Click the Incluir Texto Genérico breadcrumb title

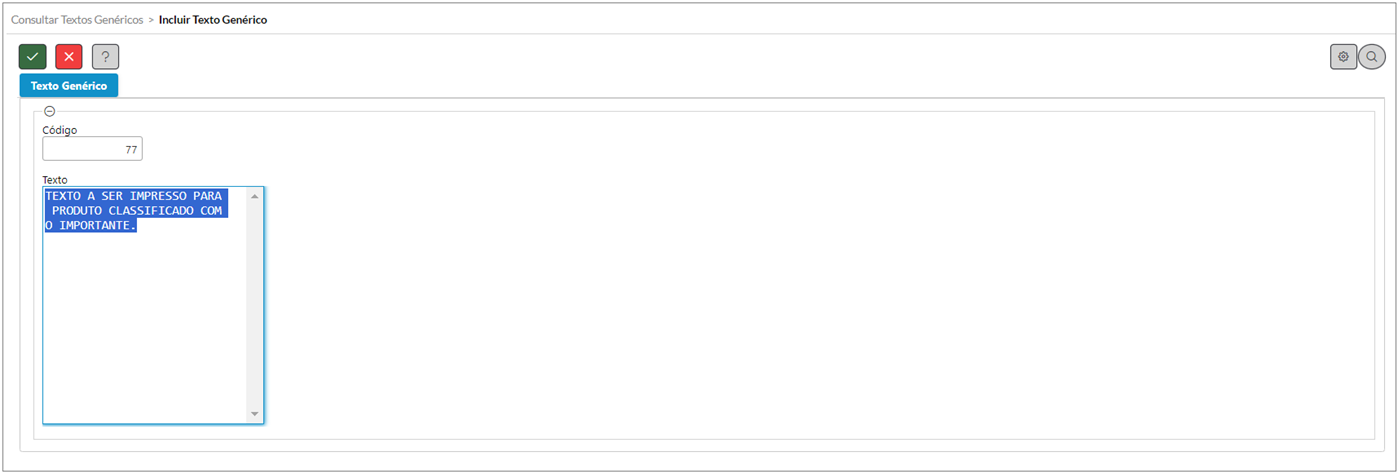213,19
